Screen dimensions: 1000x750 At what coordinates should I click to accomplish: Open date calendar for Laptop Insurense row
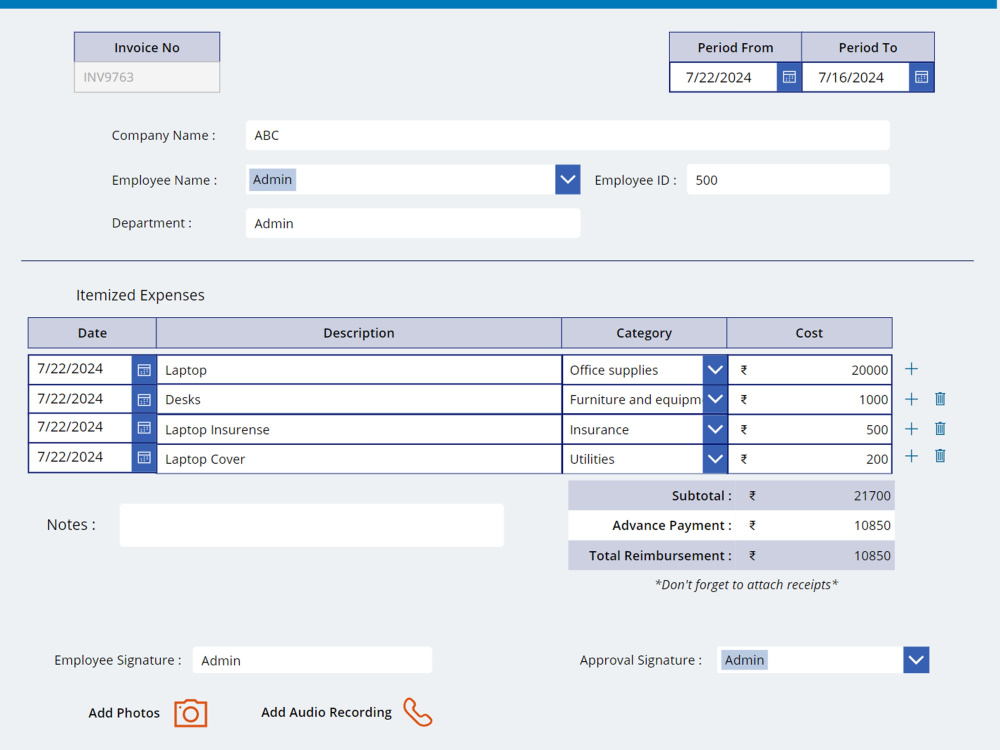tap(144, 428)
